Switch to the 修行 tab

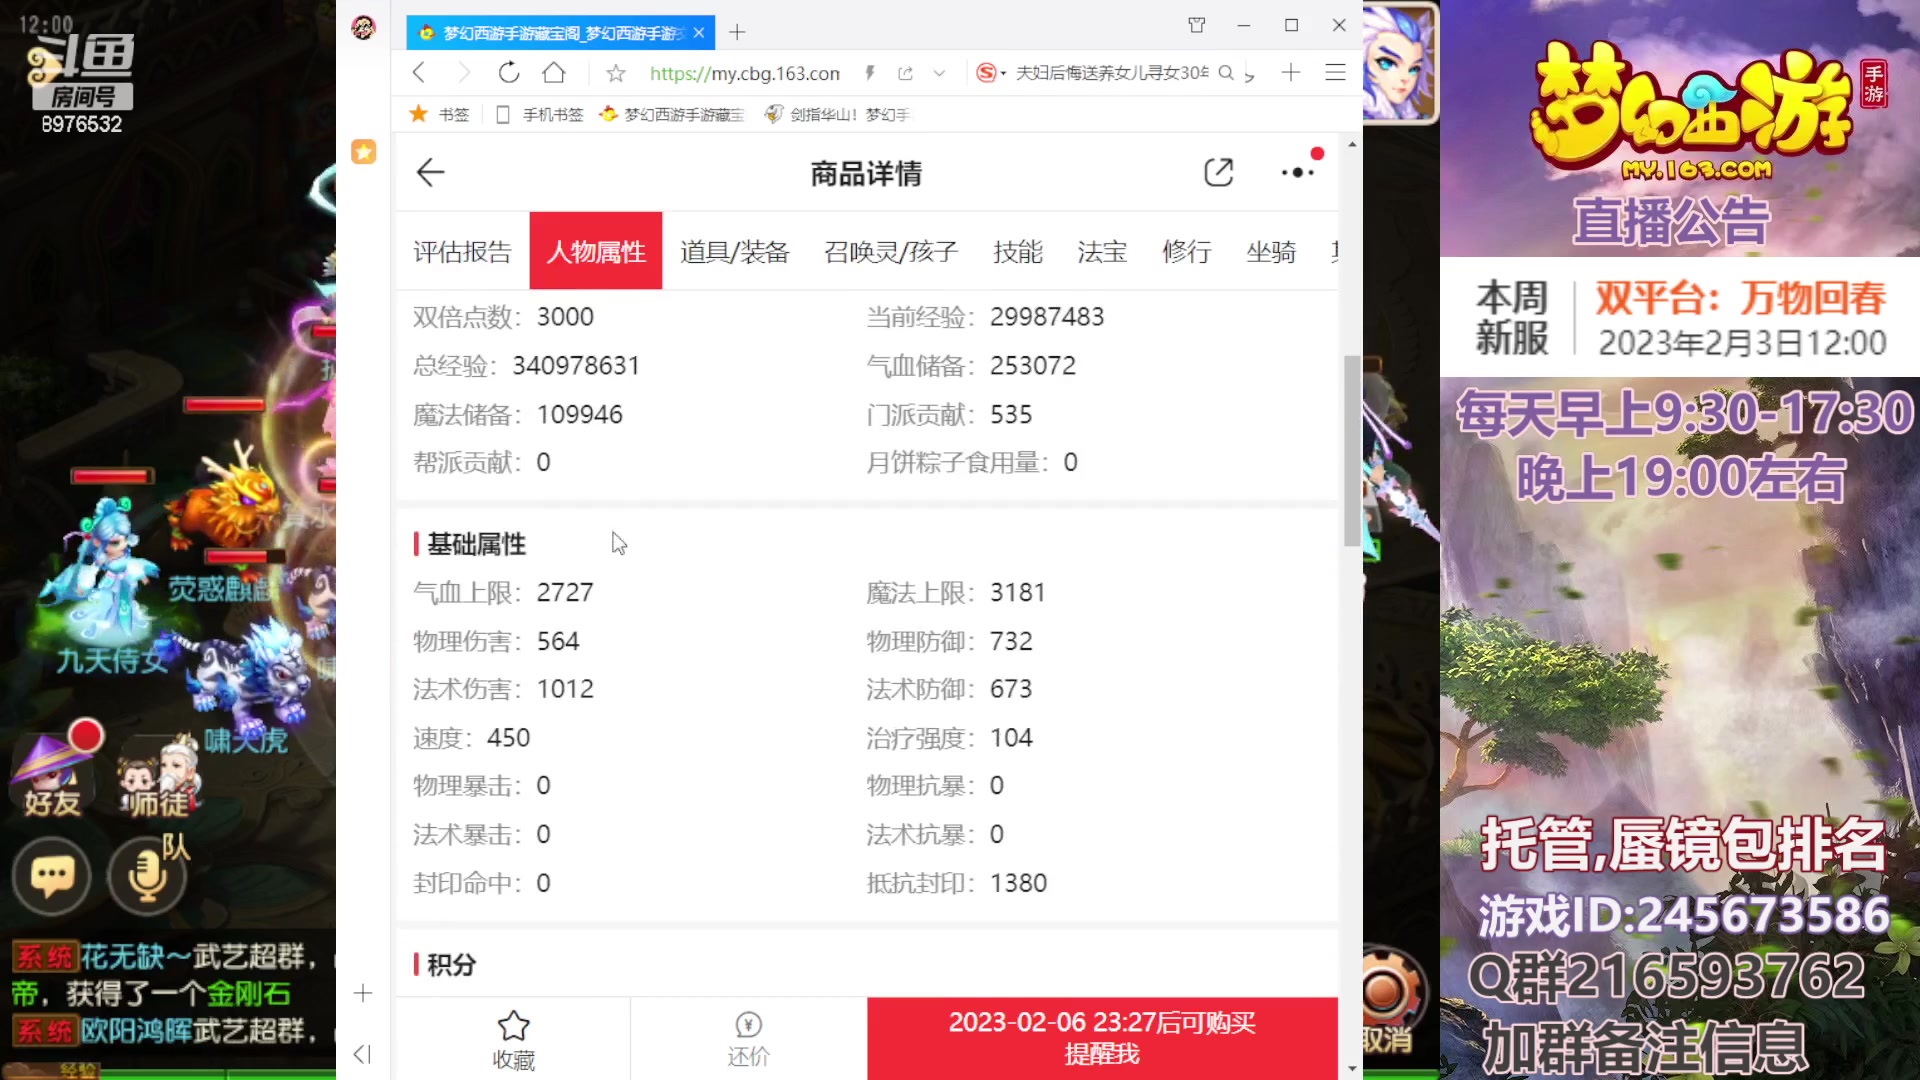(1187, 252)
